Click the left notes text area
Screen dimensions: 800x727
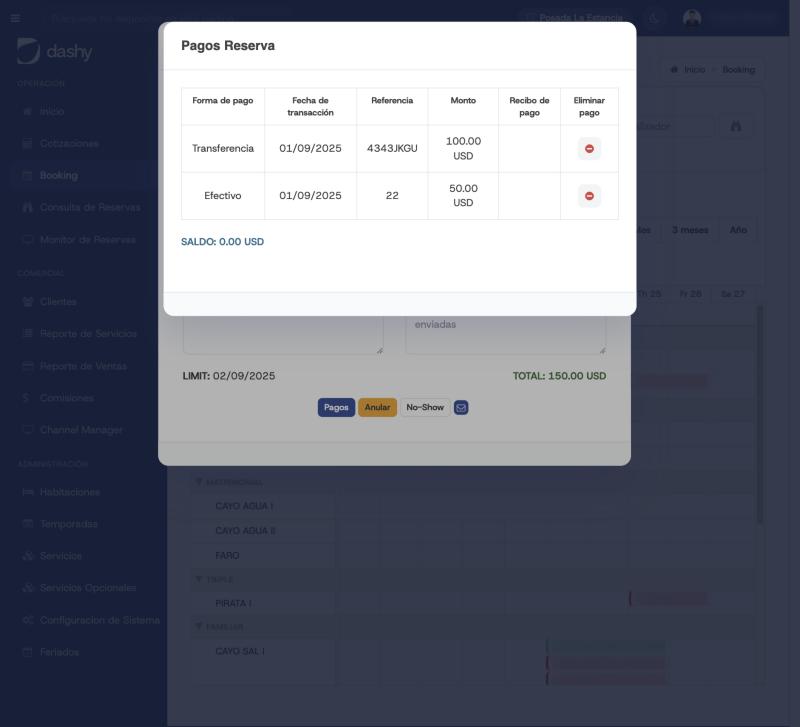(283, 335)
